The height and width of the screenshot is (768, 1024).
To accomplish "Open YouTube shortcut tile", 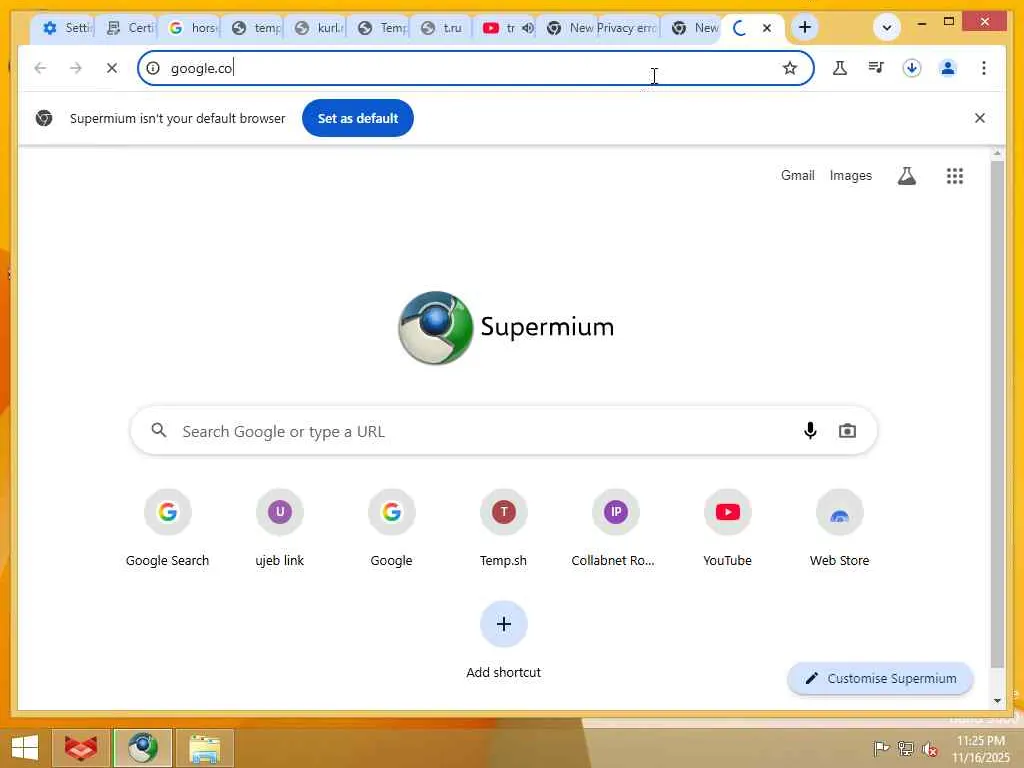I will [x=728, y=529].
